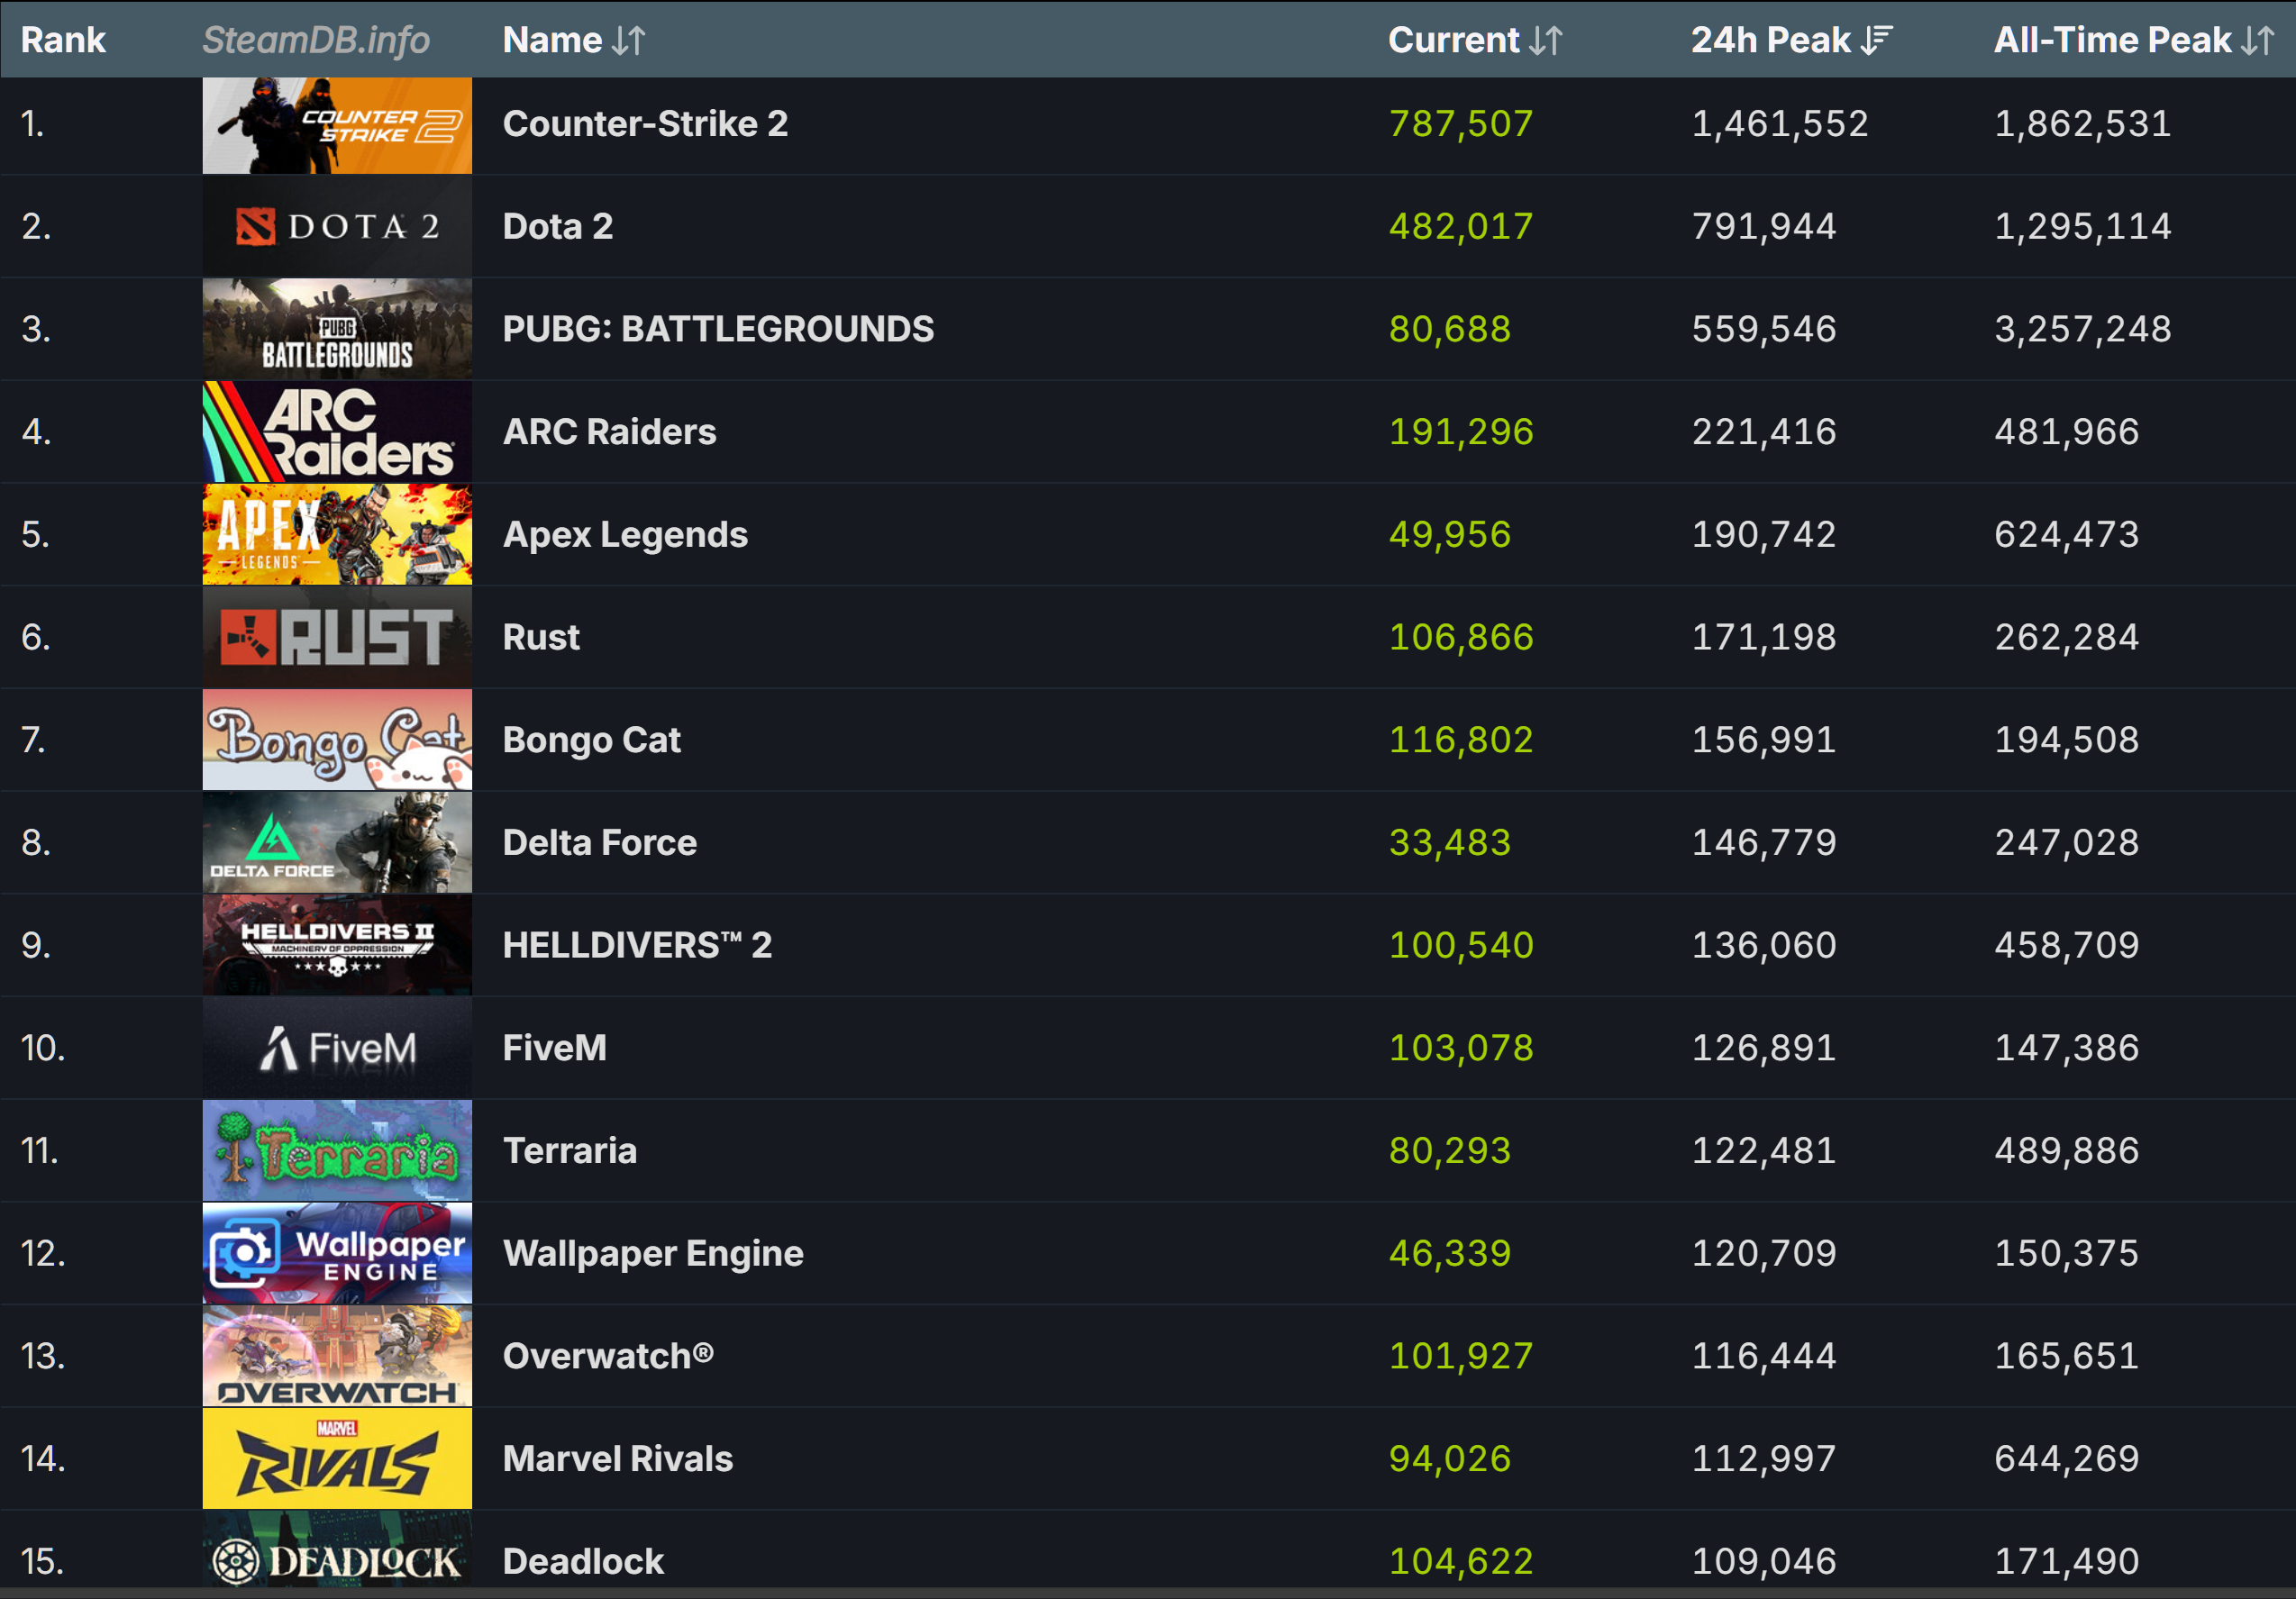Open the FiveM logo thumbnail
This screenshot has width=2296, height=1599.
337,1049
